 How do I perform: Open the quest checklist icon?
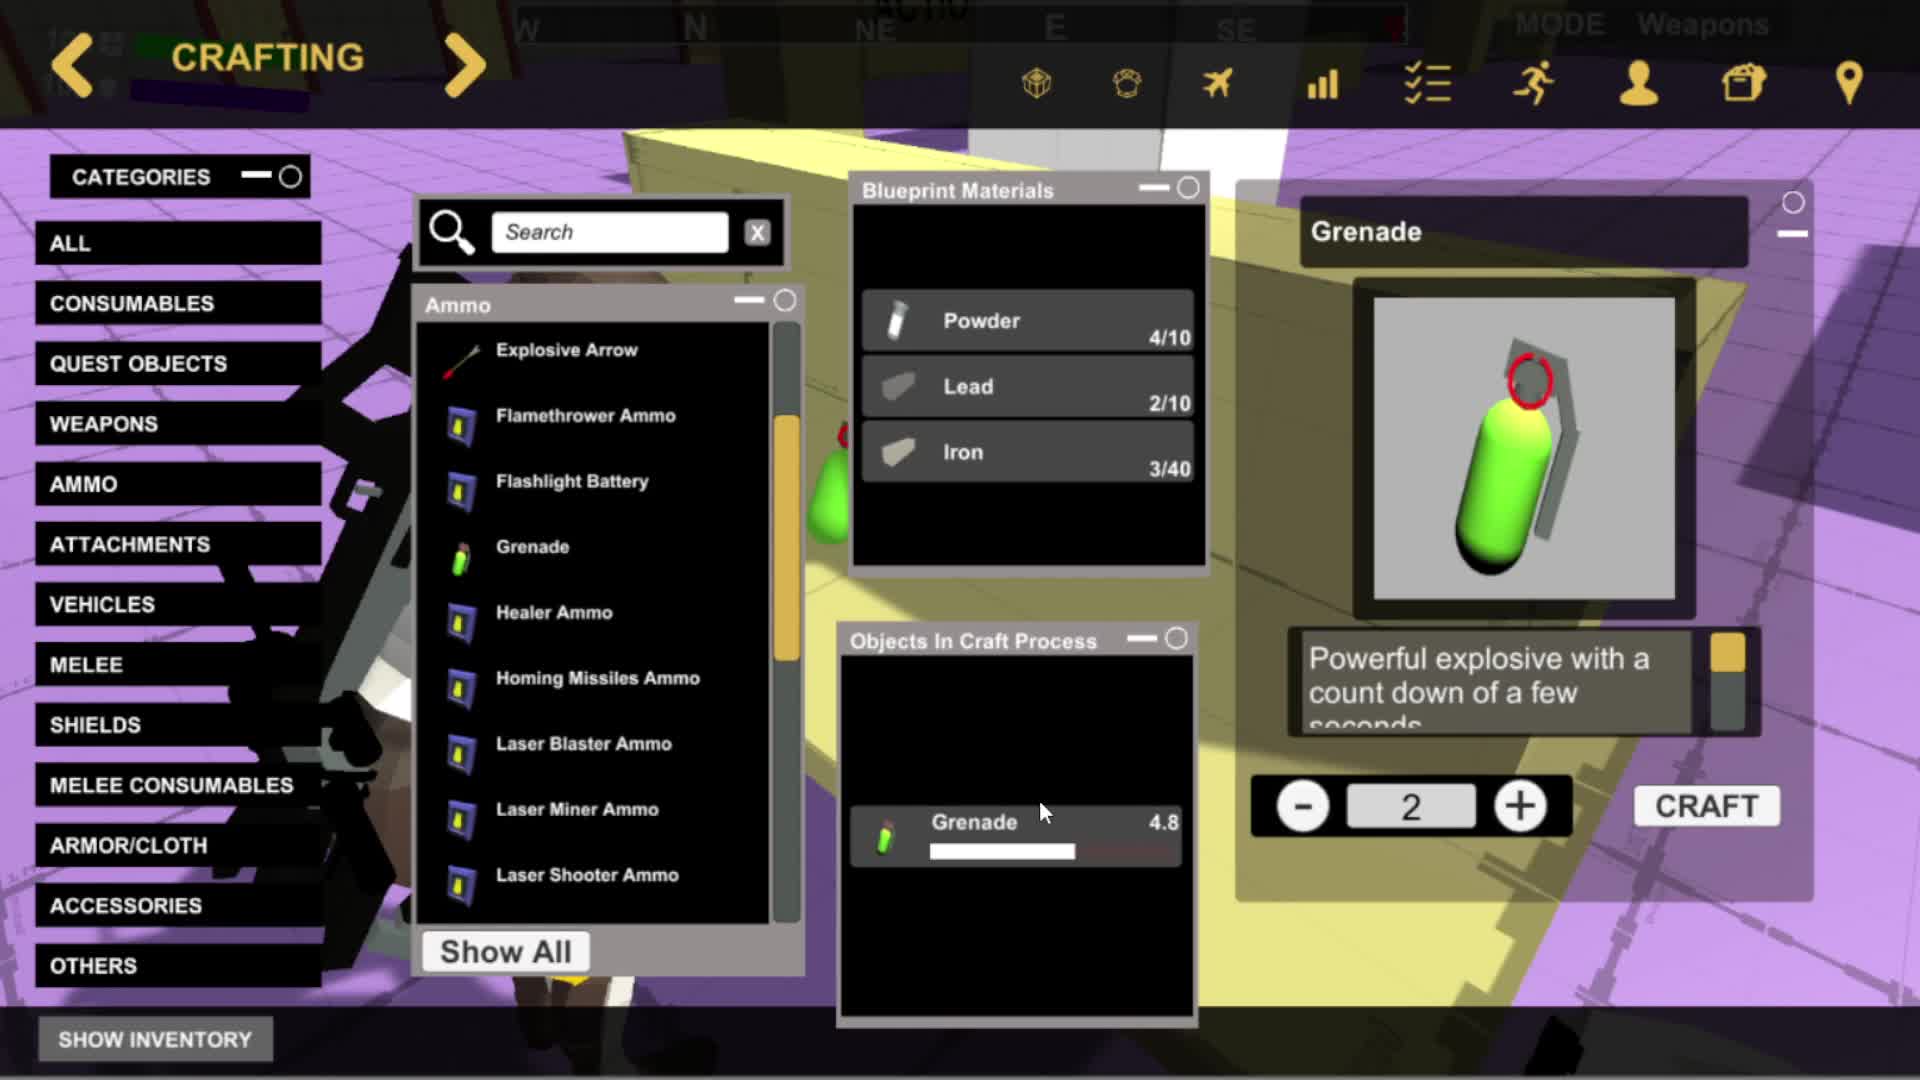click(x=1427, y=83)
